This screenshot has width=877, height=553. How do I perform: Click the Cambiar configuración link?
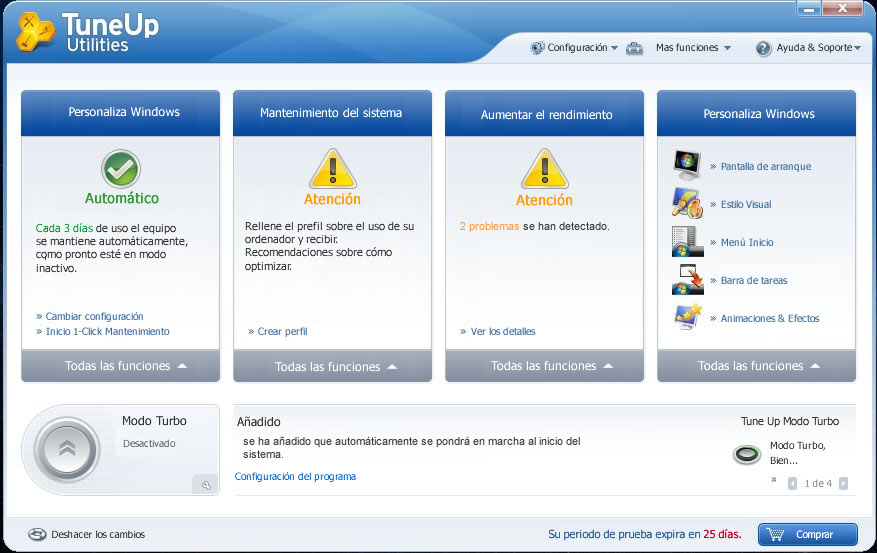[x=94, y=316]
